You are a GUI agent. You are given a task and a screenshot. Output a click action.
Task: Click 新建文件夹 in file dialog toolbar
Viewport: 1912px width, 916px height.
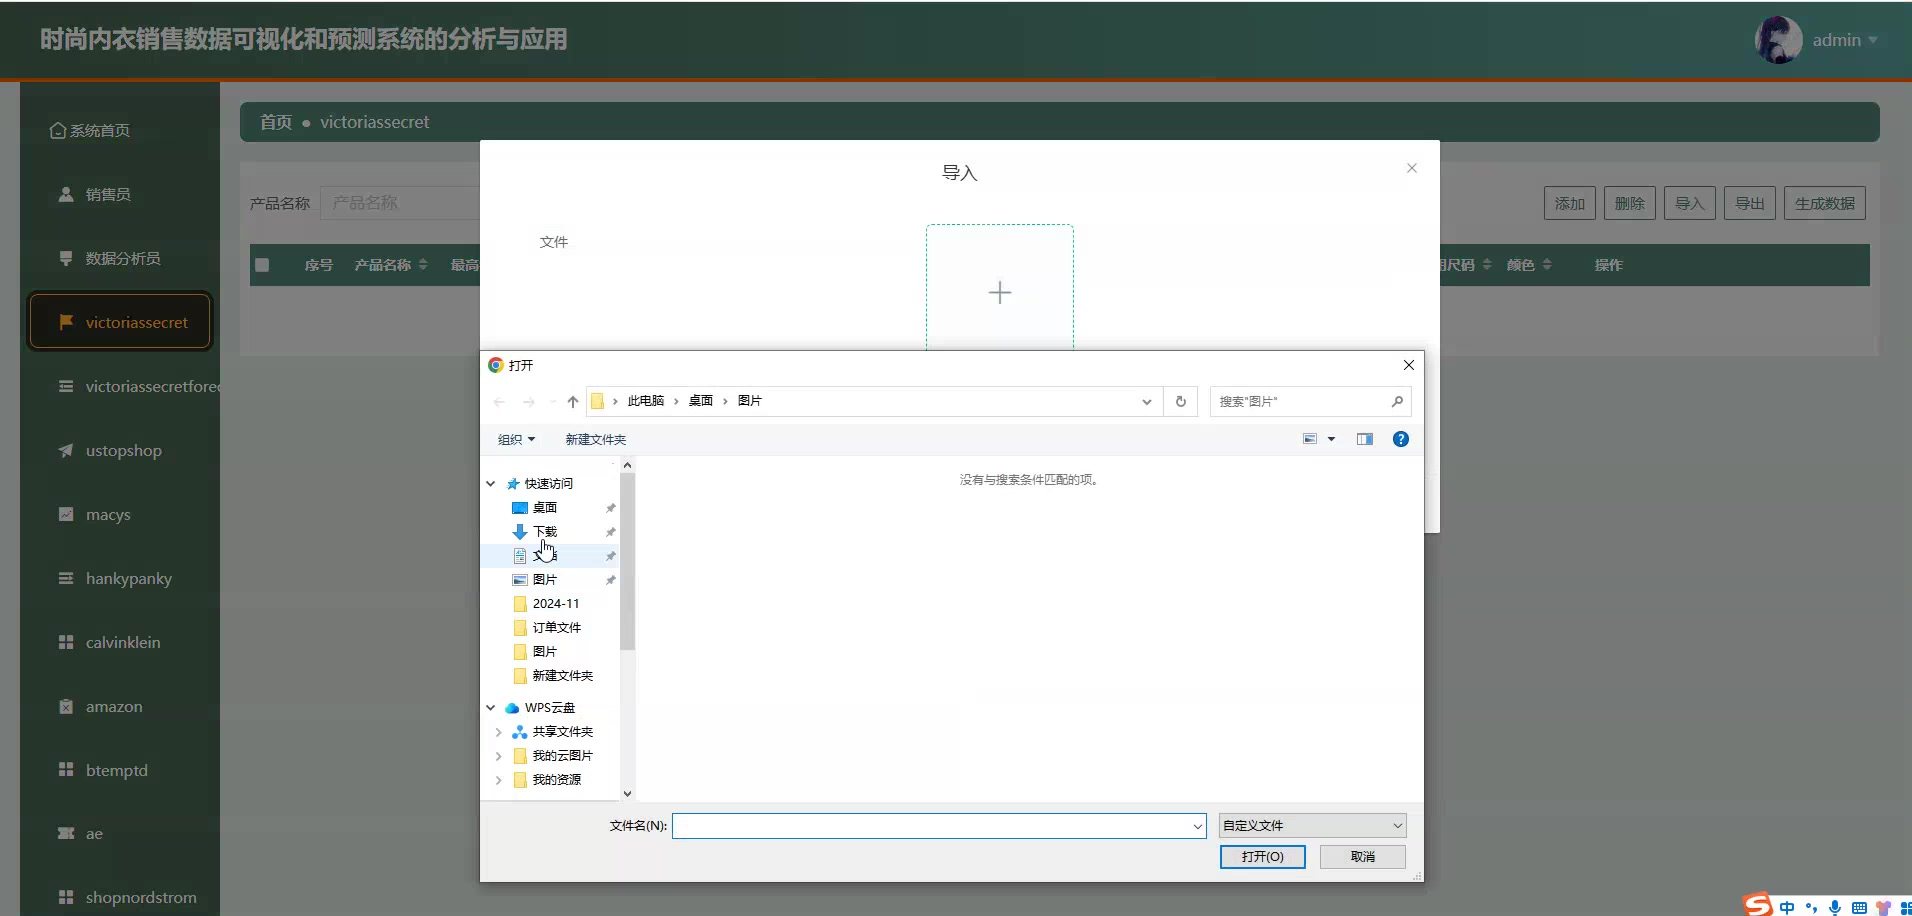[596, 439]
